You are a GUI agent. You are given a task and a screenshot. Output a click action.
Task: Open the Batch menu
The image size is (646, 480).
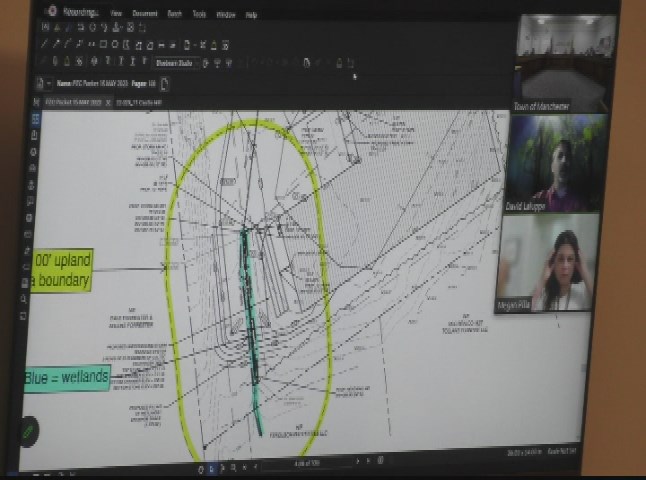[x=174, y=14]
